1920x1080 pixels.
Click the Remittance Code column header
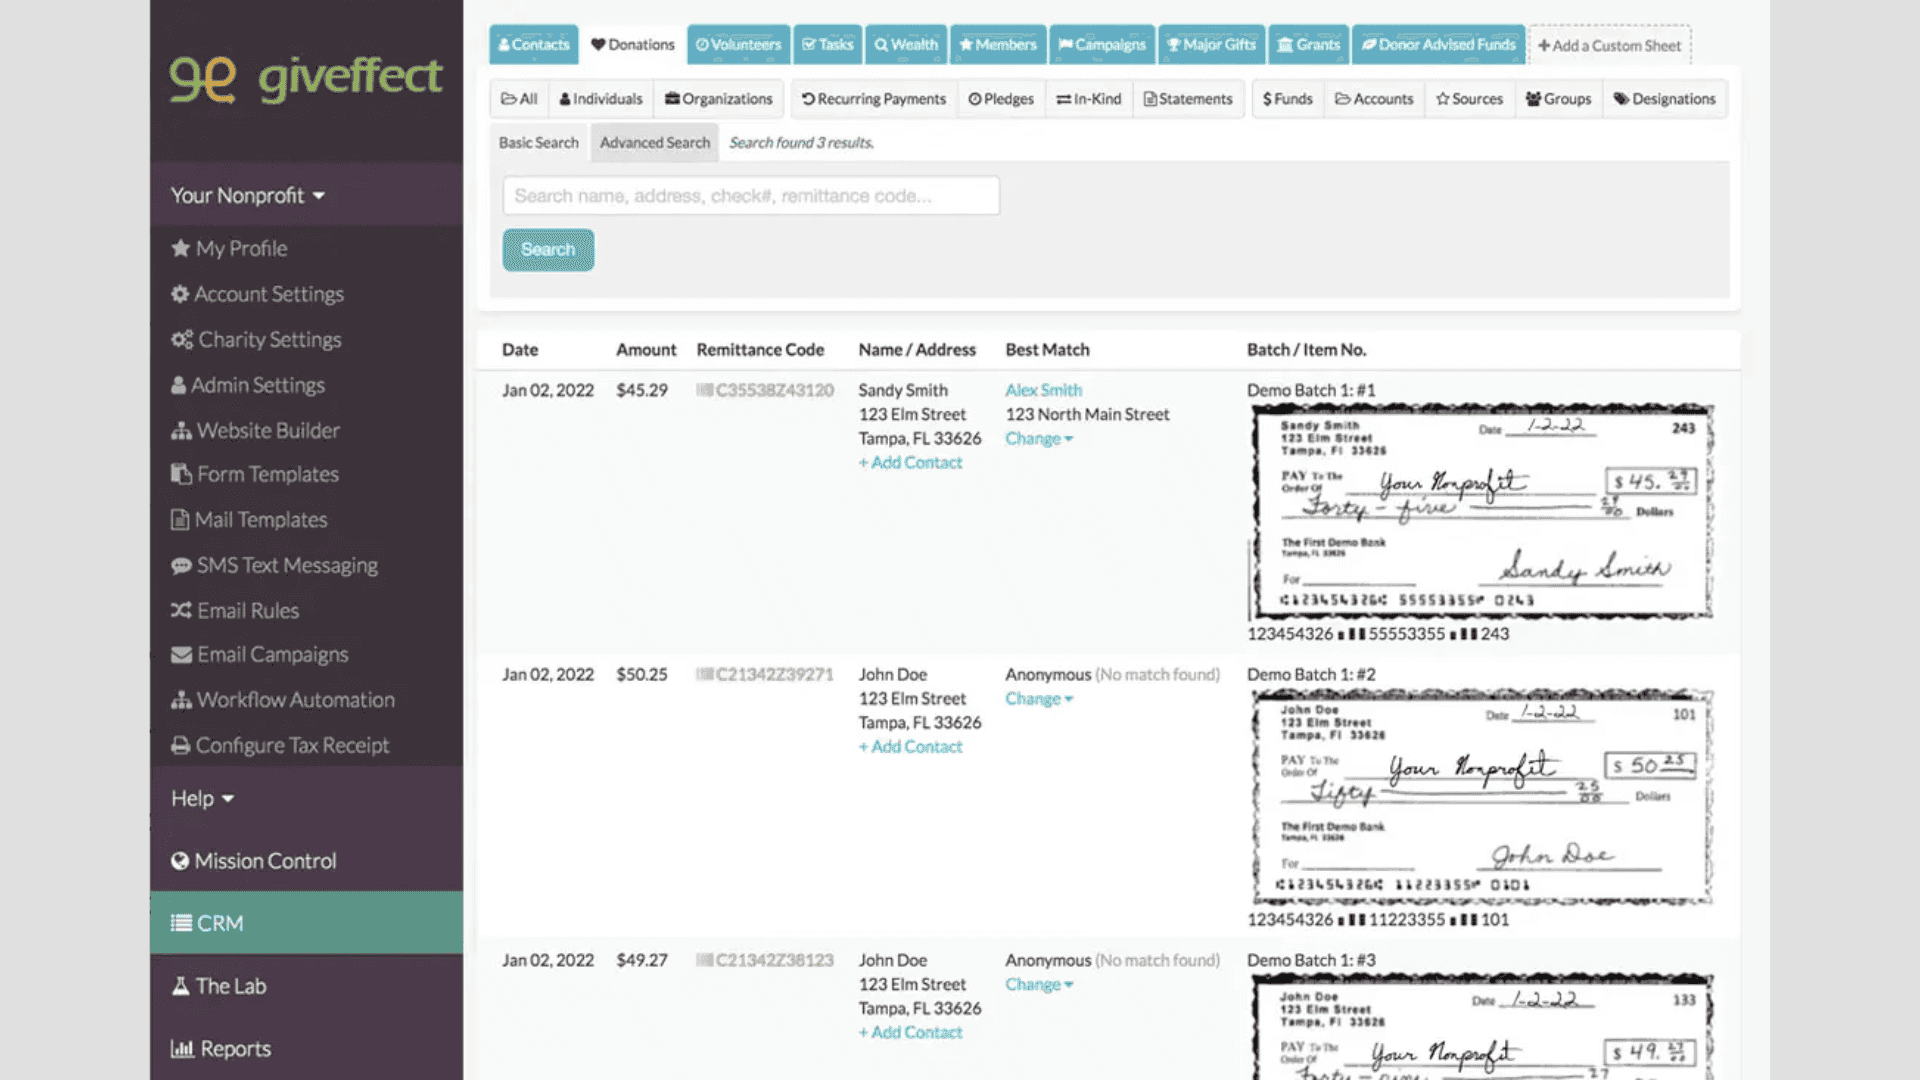pyautogui.click(x=760, y=350)
